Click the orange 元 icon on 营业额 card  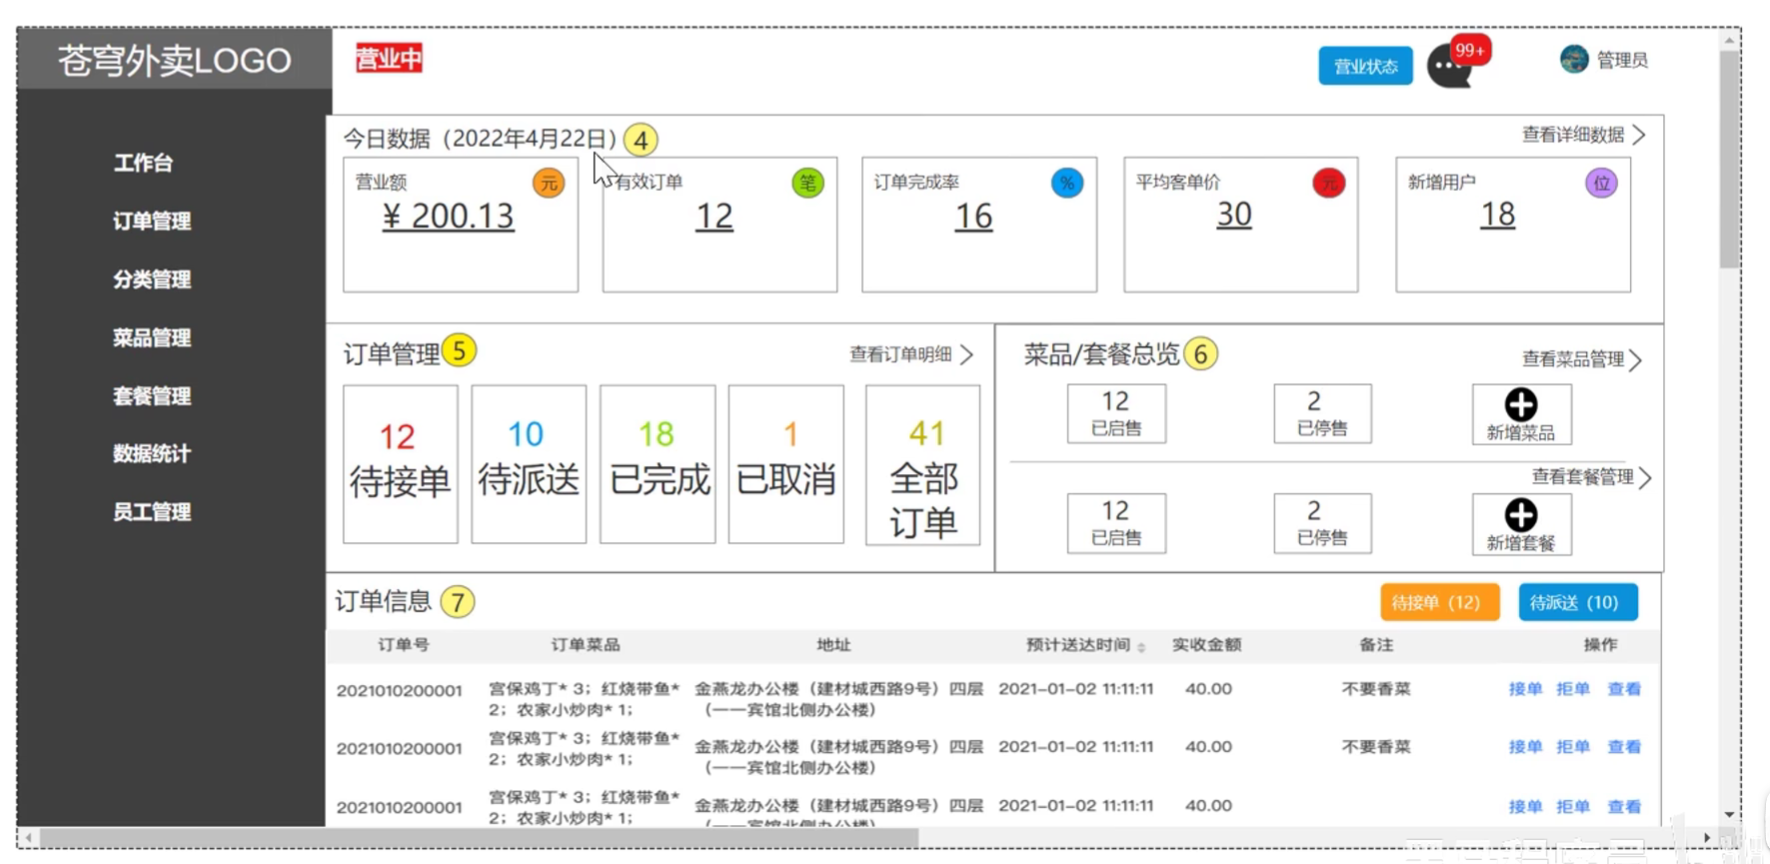click(548, 183)
